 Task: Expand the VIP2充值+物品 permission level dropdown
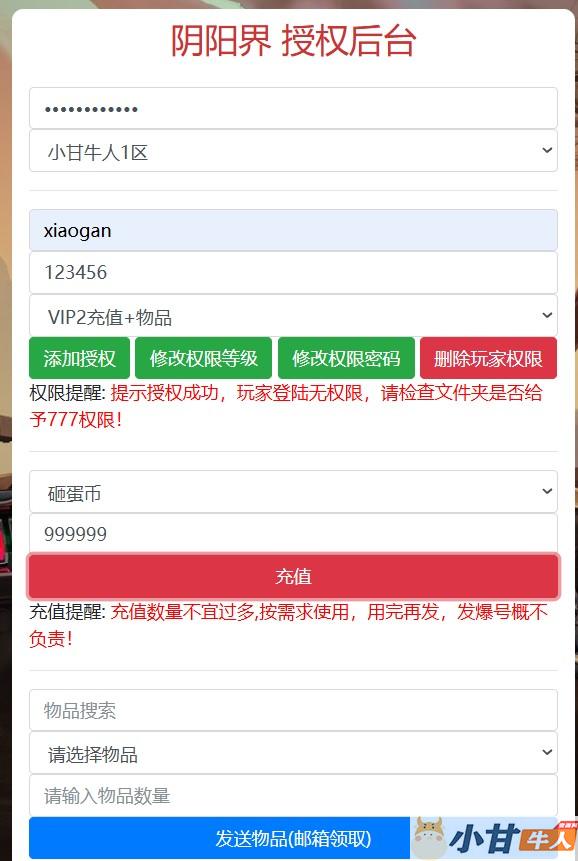(x=293, y=316)
